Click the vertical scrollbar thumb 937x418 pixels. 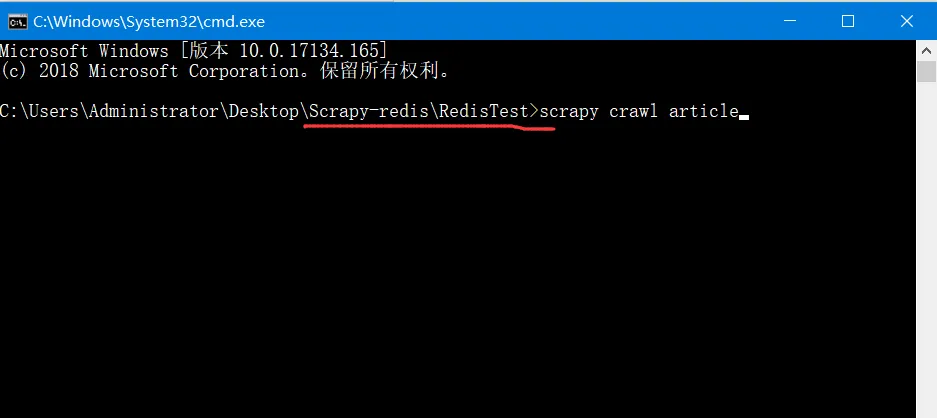click(926, 72)
